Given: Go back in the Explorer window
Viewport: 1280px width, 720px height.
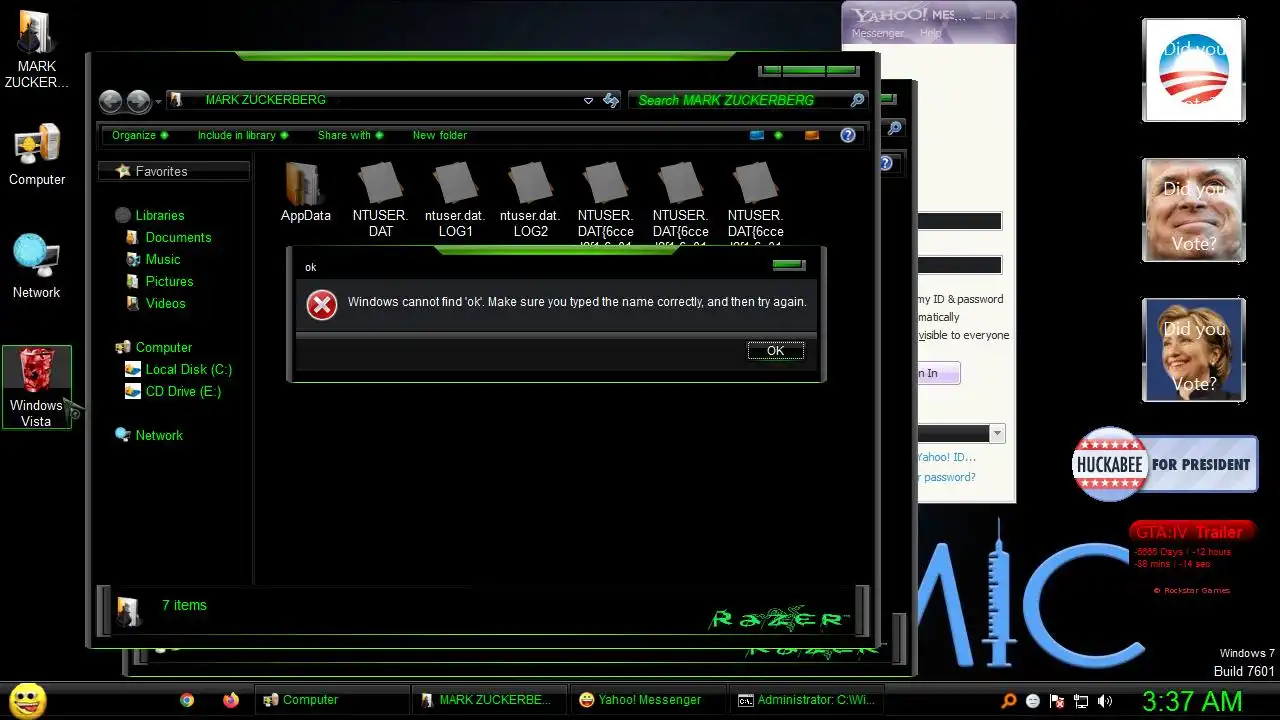Looking at the screenshot, I should click(x=111, y=101).
